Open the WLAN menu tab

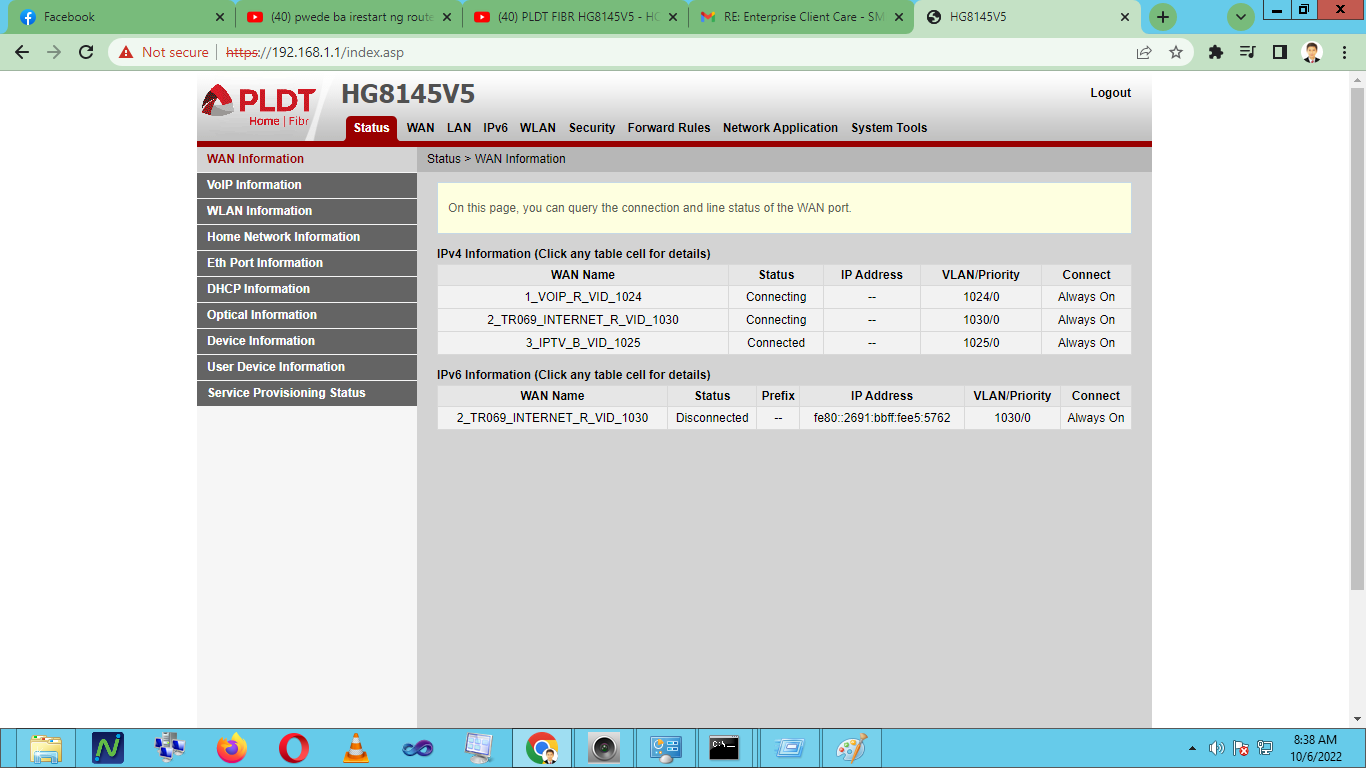pos(537,128)
